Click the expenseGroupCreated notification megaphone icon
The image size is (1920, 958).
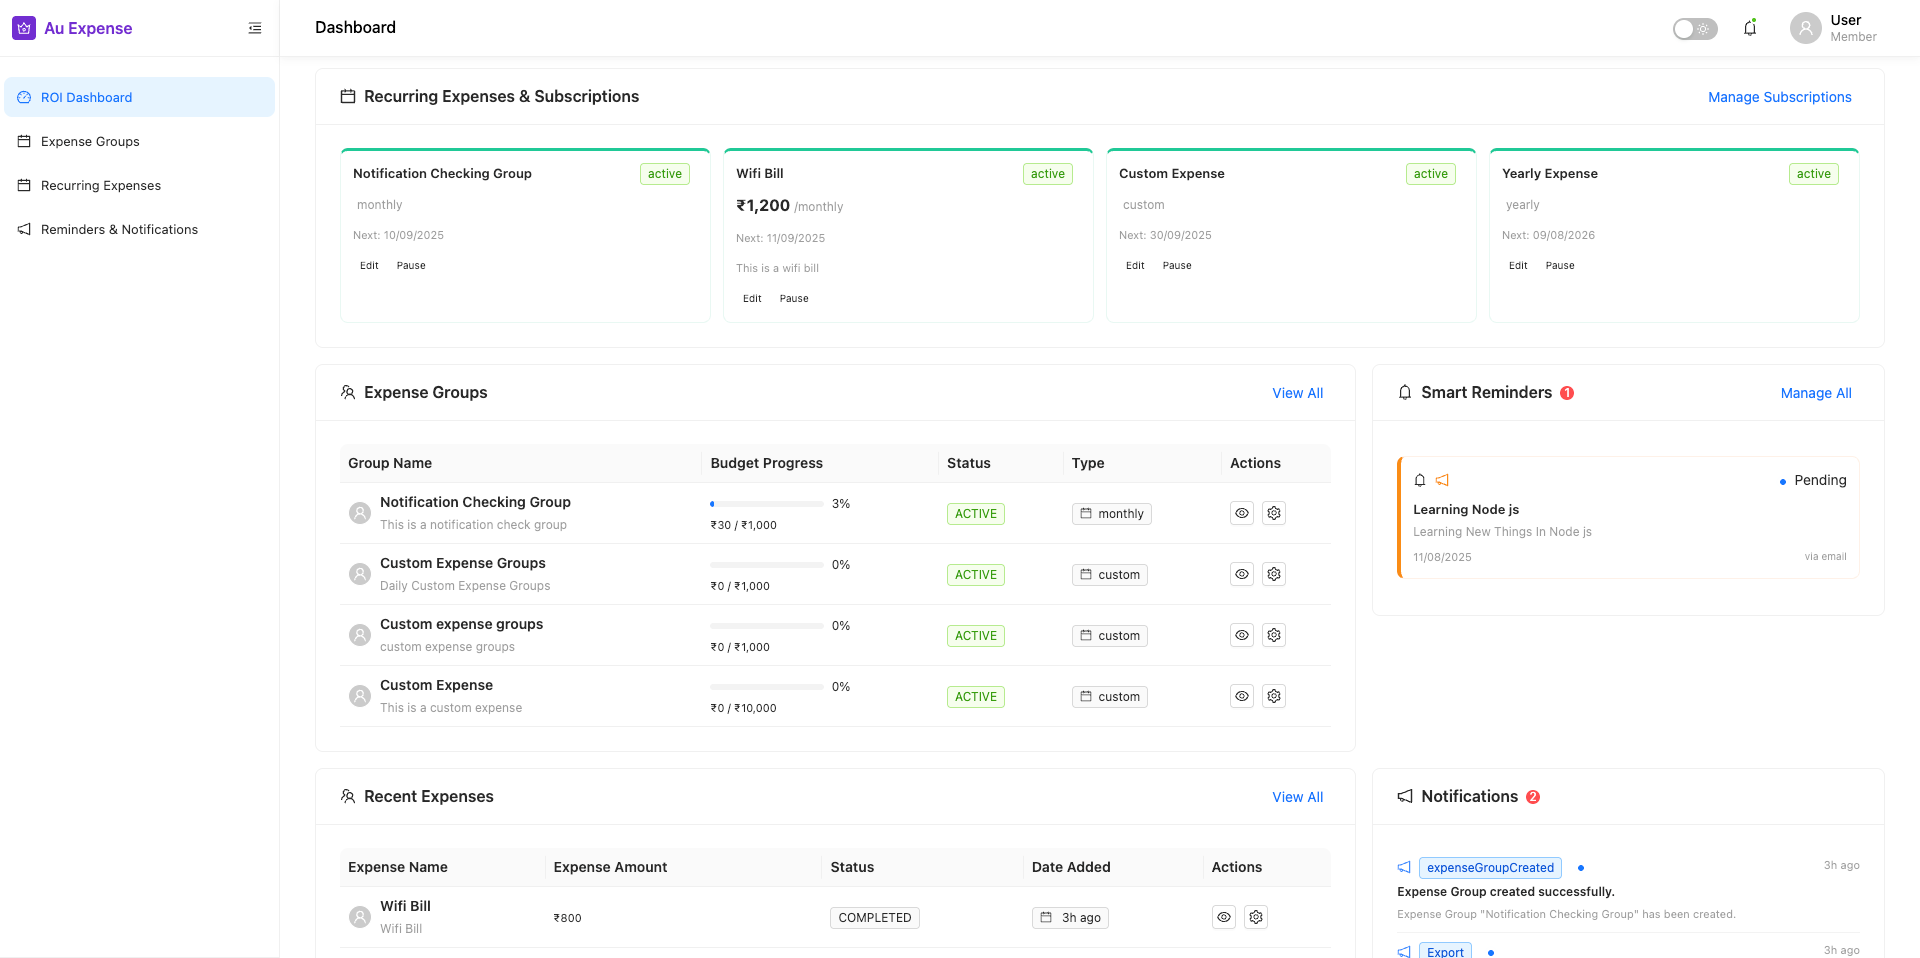[1404, 867]
